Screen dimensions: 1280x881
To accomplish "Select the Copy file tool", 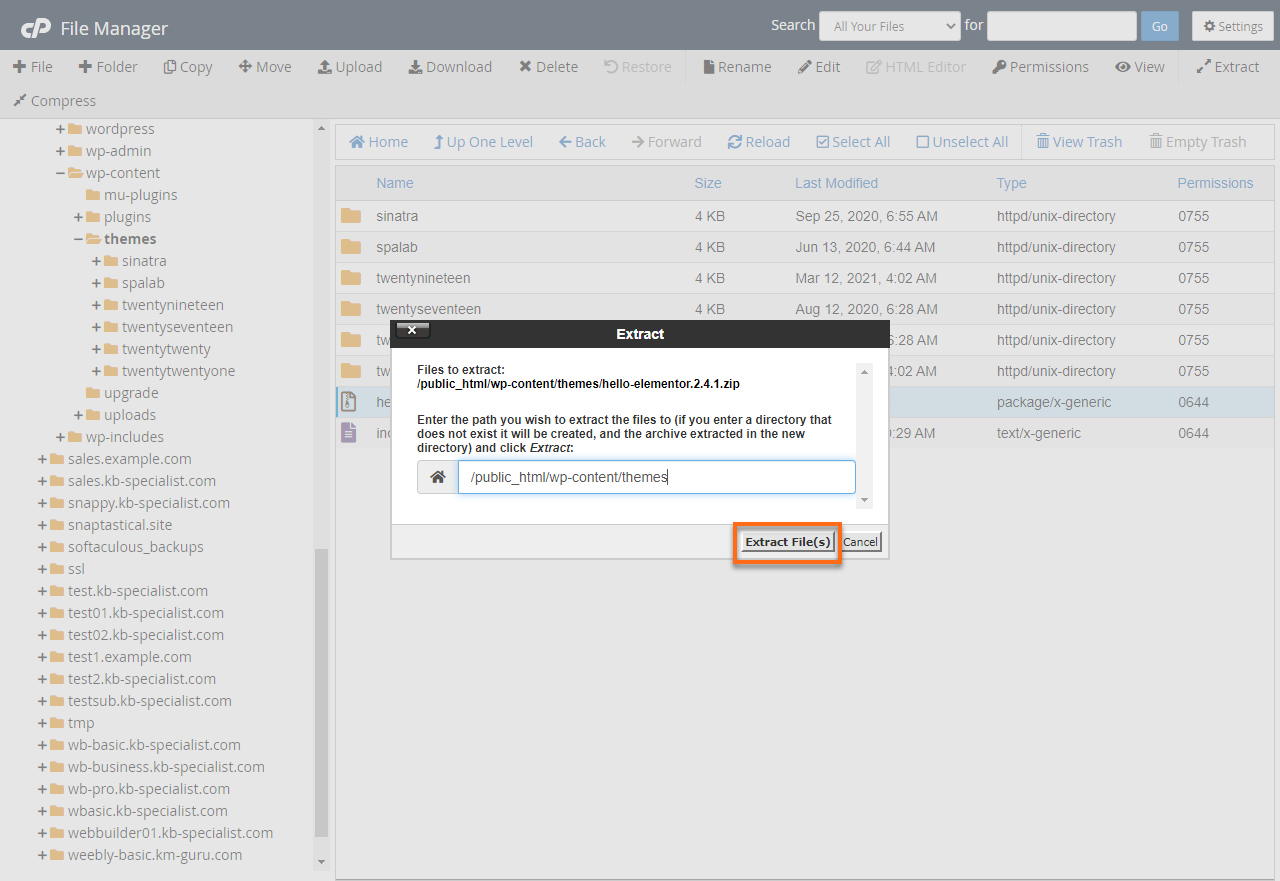I will [187, 66].
